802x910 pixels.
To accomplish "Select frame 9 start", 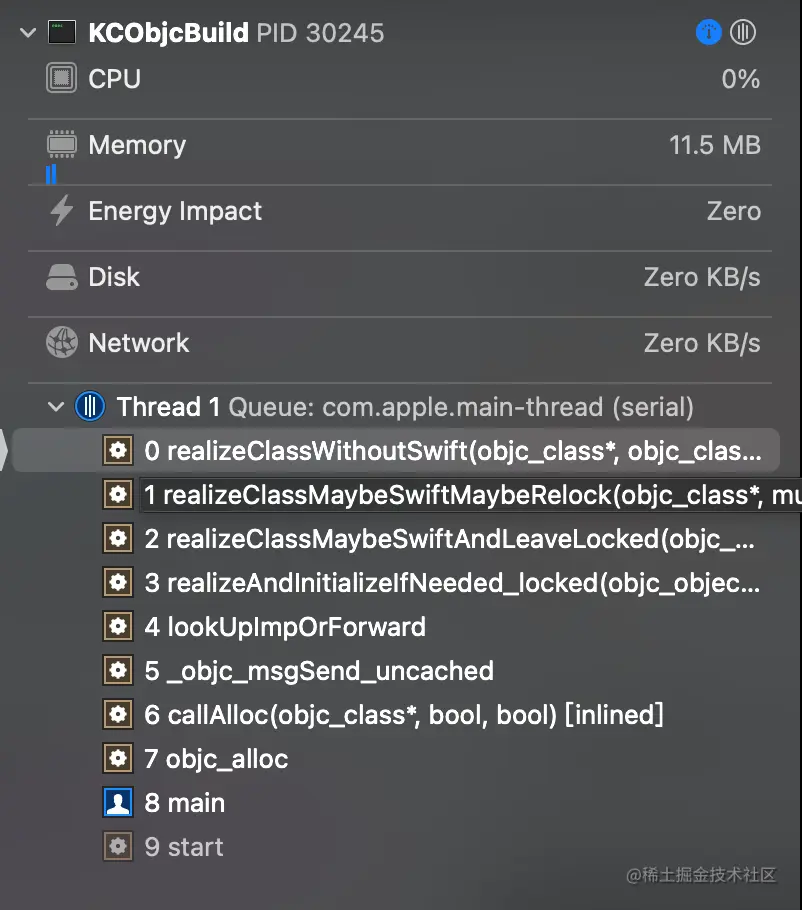I will [163, 847].
